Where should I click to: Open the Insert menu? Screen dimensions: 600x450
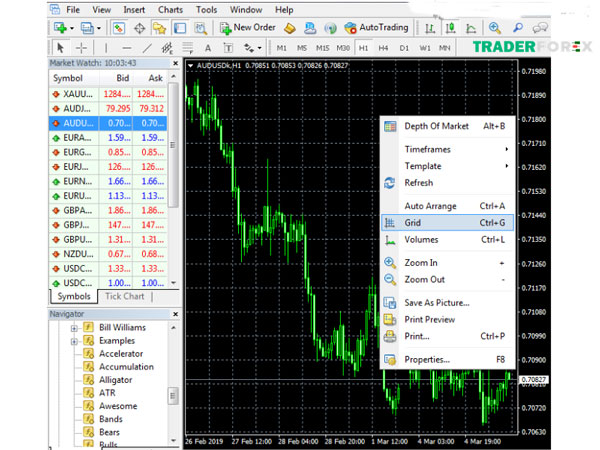point(134,10)
